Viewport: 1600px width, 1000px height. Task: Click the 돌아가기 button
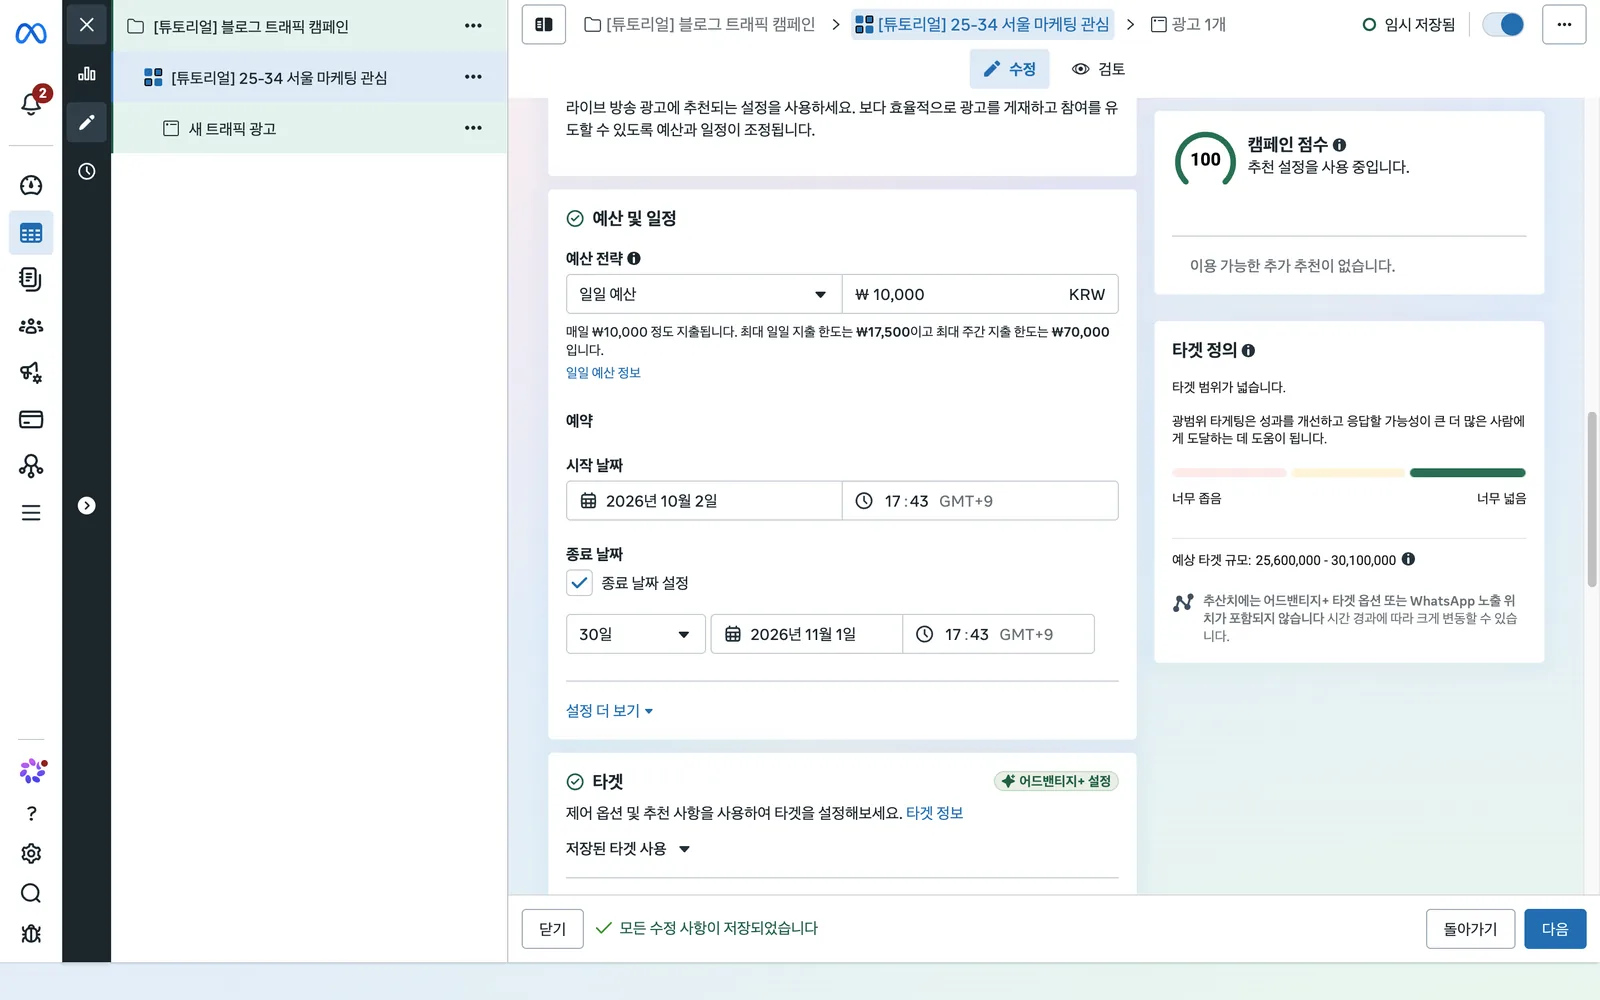click(1470, 929)
